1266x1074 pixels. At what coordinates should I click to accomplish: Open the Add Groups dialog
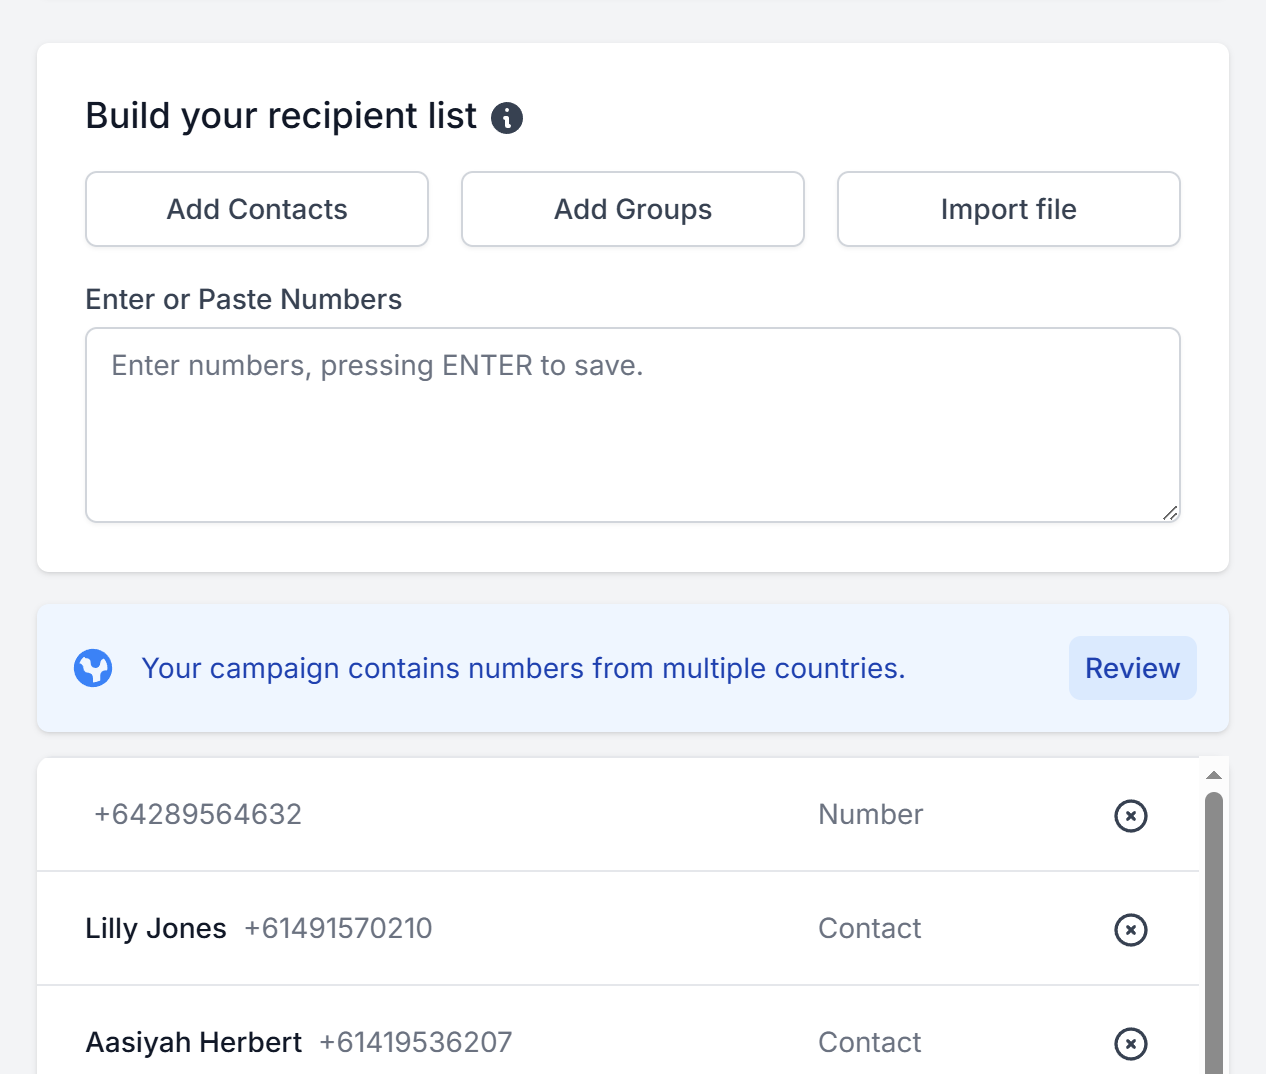[632, 209]
